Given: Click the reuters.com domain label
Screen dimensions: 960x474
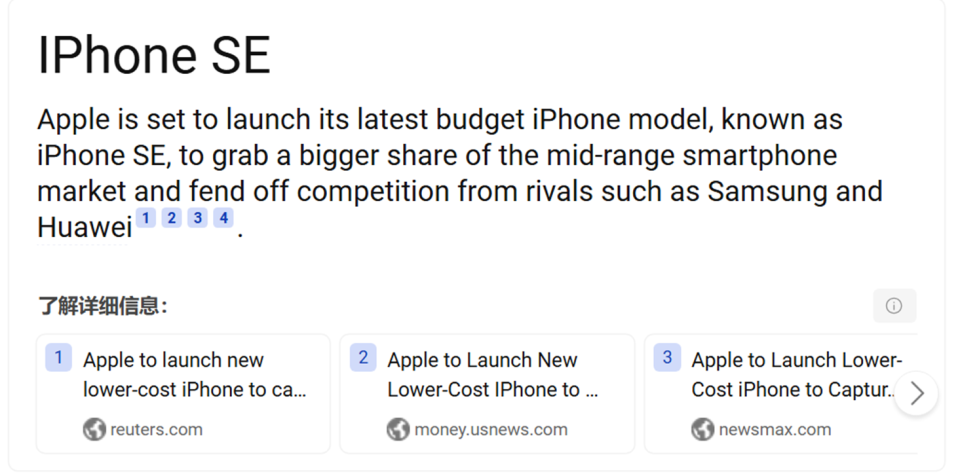Looking at the screenshot, I should [156, 430].
